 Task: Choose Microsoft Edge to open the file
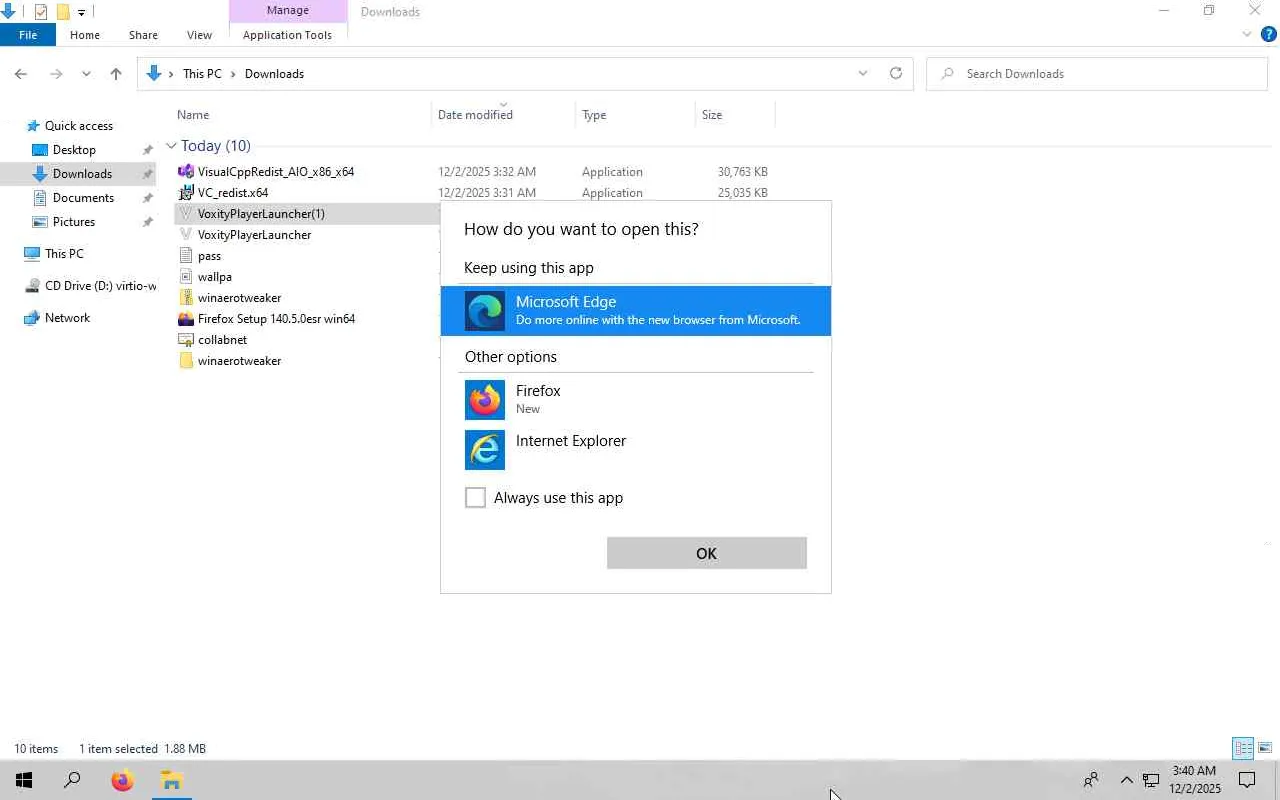(636, 311)
